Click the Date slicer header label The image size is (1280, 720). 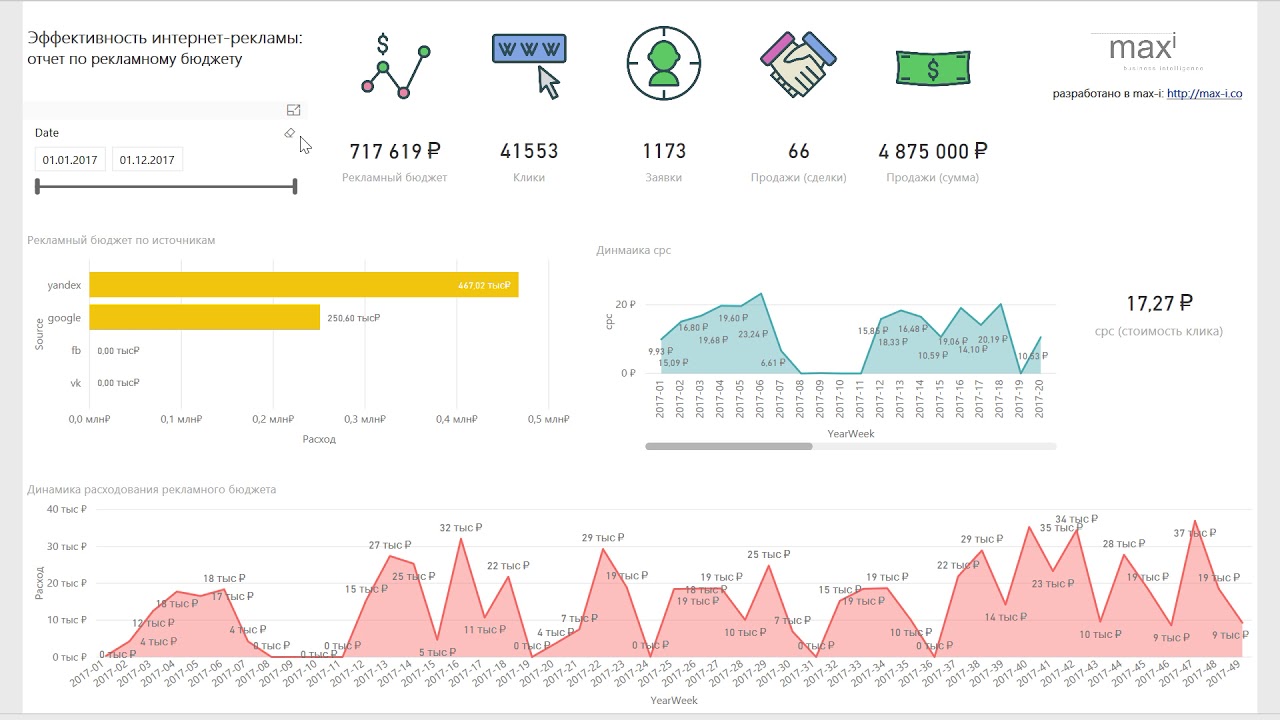pyautogui.click(x=47, y=133)
